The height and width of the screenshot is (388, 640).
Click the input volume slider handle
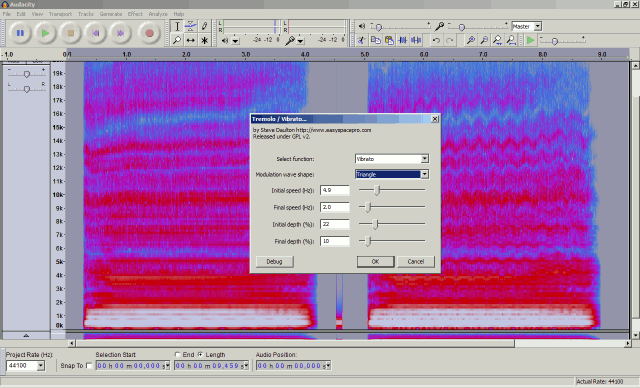click(462, 27)
